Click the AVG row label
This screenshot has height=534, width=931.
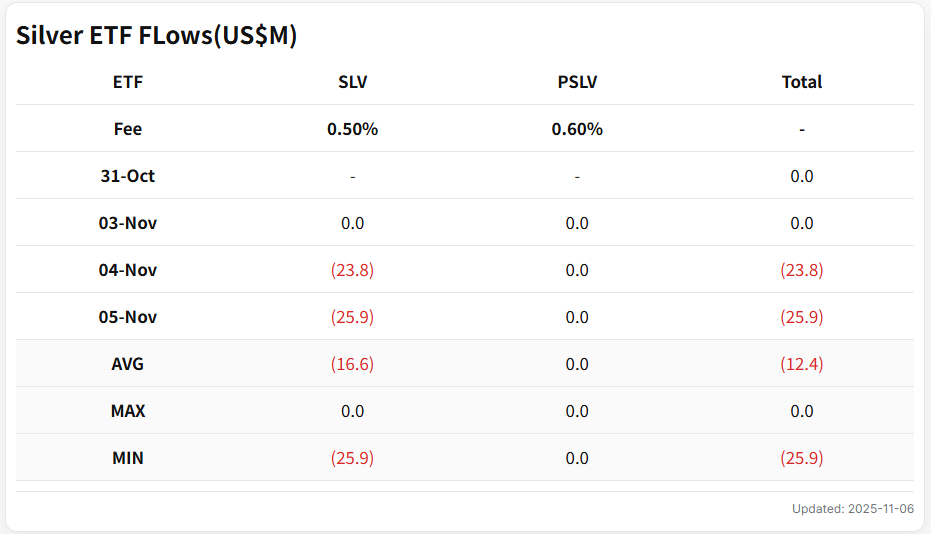[x=128, y=364]
